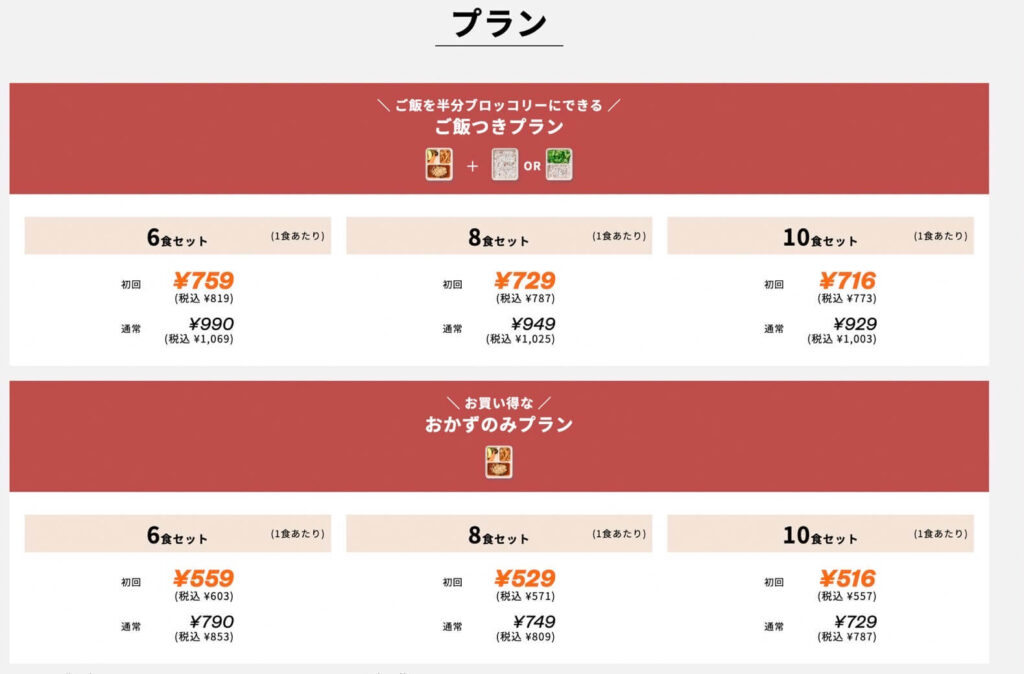
Task: Click the OR label between rice trays
Action: click(x=532, y=165)
